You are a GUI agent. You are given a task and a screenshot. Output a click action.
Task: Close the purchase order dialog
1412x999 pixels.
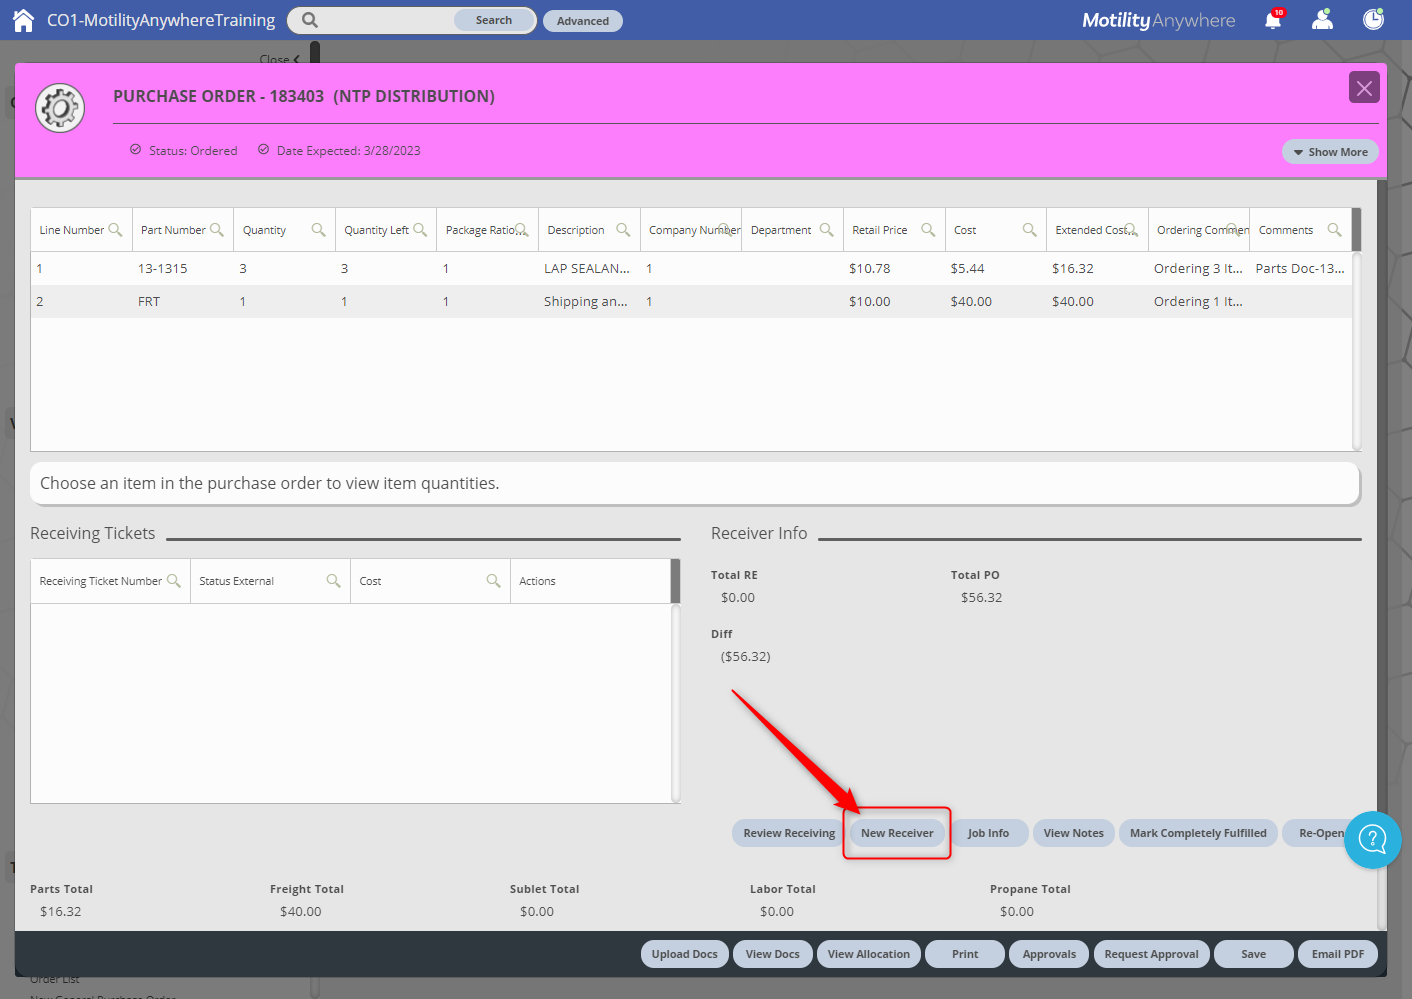click(1364, 88)
